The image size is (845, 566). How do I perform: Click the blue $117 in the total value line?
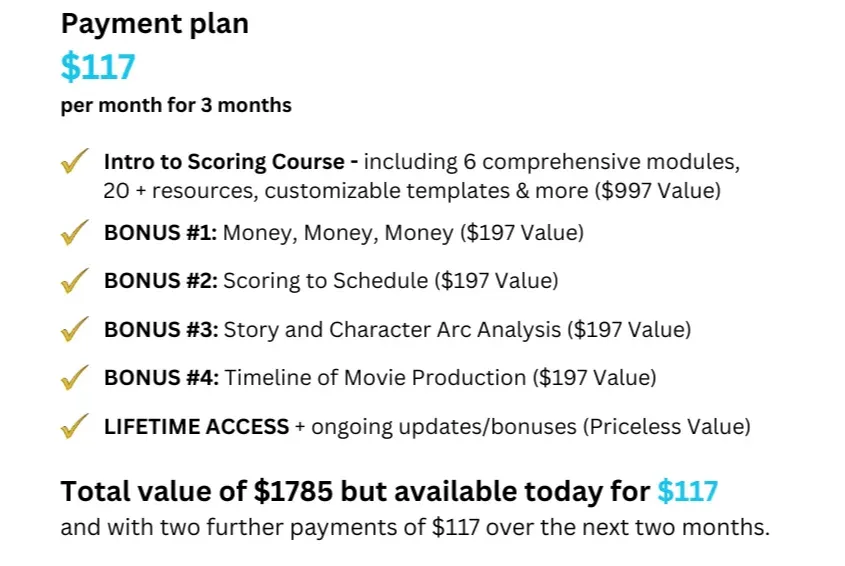pyautogui.click(x=688, y=492)
